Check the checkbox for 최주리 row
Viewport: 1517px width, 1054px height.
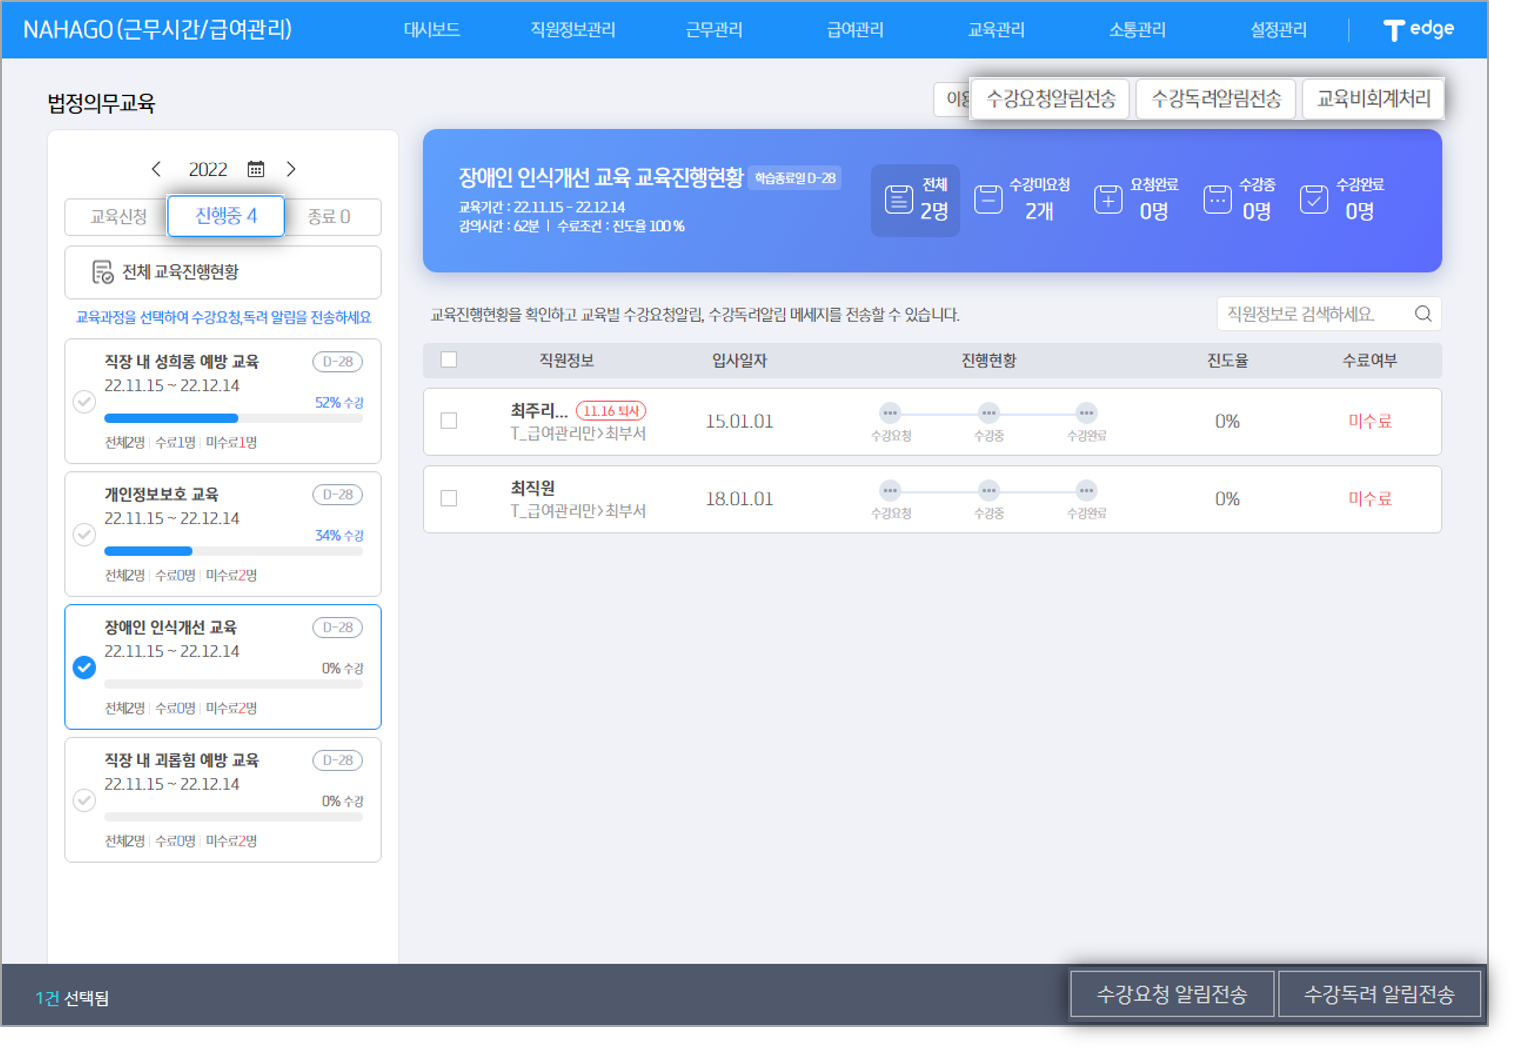pyautogui.click(x=449, y=421)
